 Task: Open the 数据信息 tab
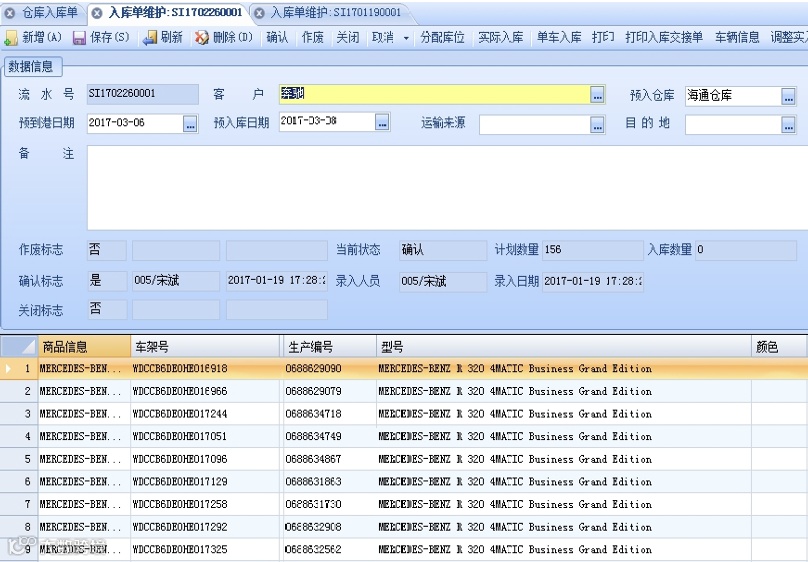point(31,66)
